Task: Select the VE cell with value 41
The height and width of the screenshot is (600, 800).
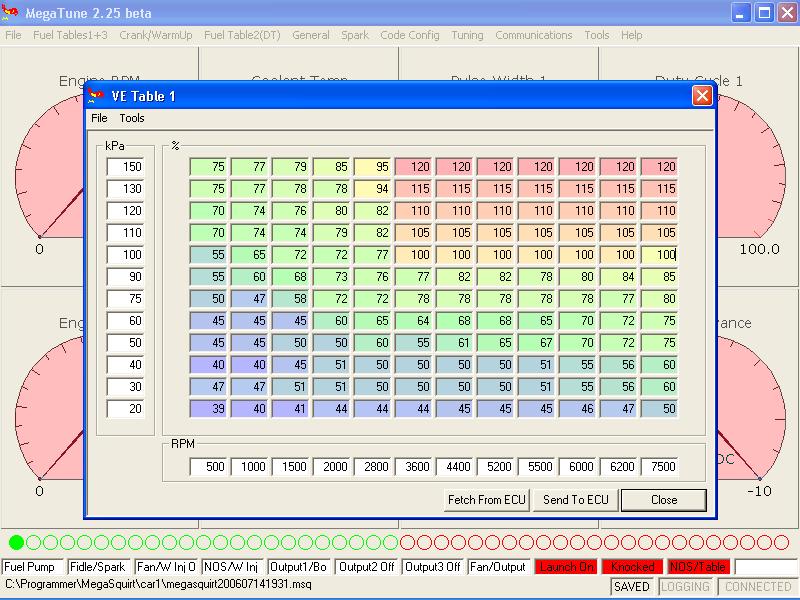Action: pos(290,409)
